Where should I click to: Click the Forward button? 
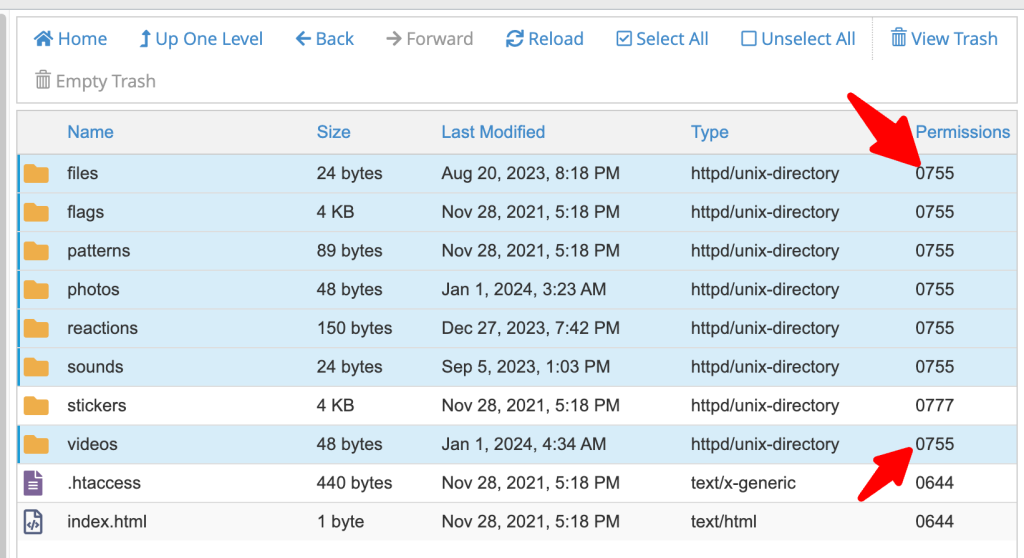[x=430, y=39]
